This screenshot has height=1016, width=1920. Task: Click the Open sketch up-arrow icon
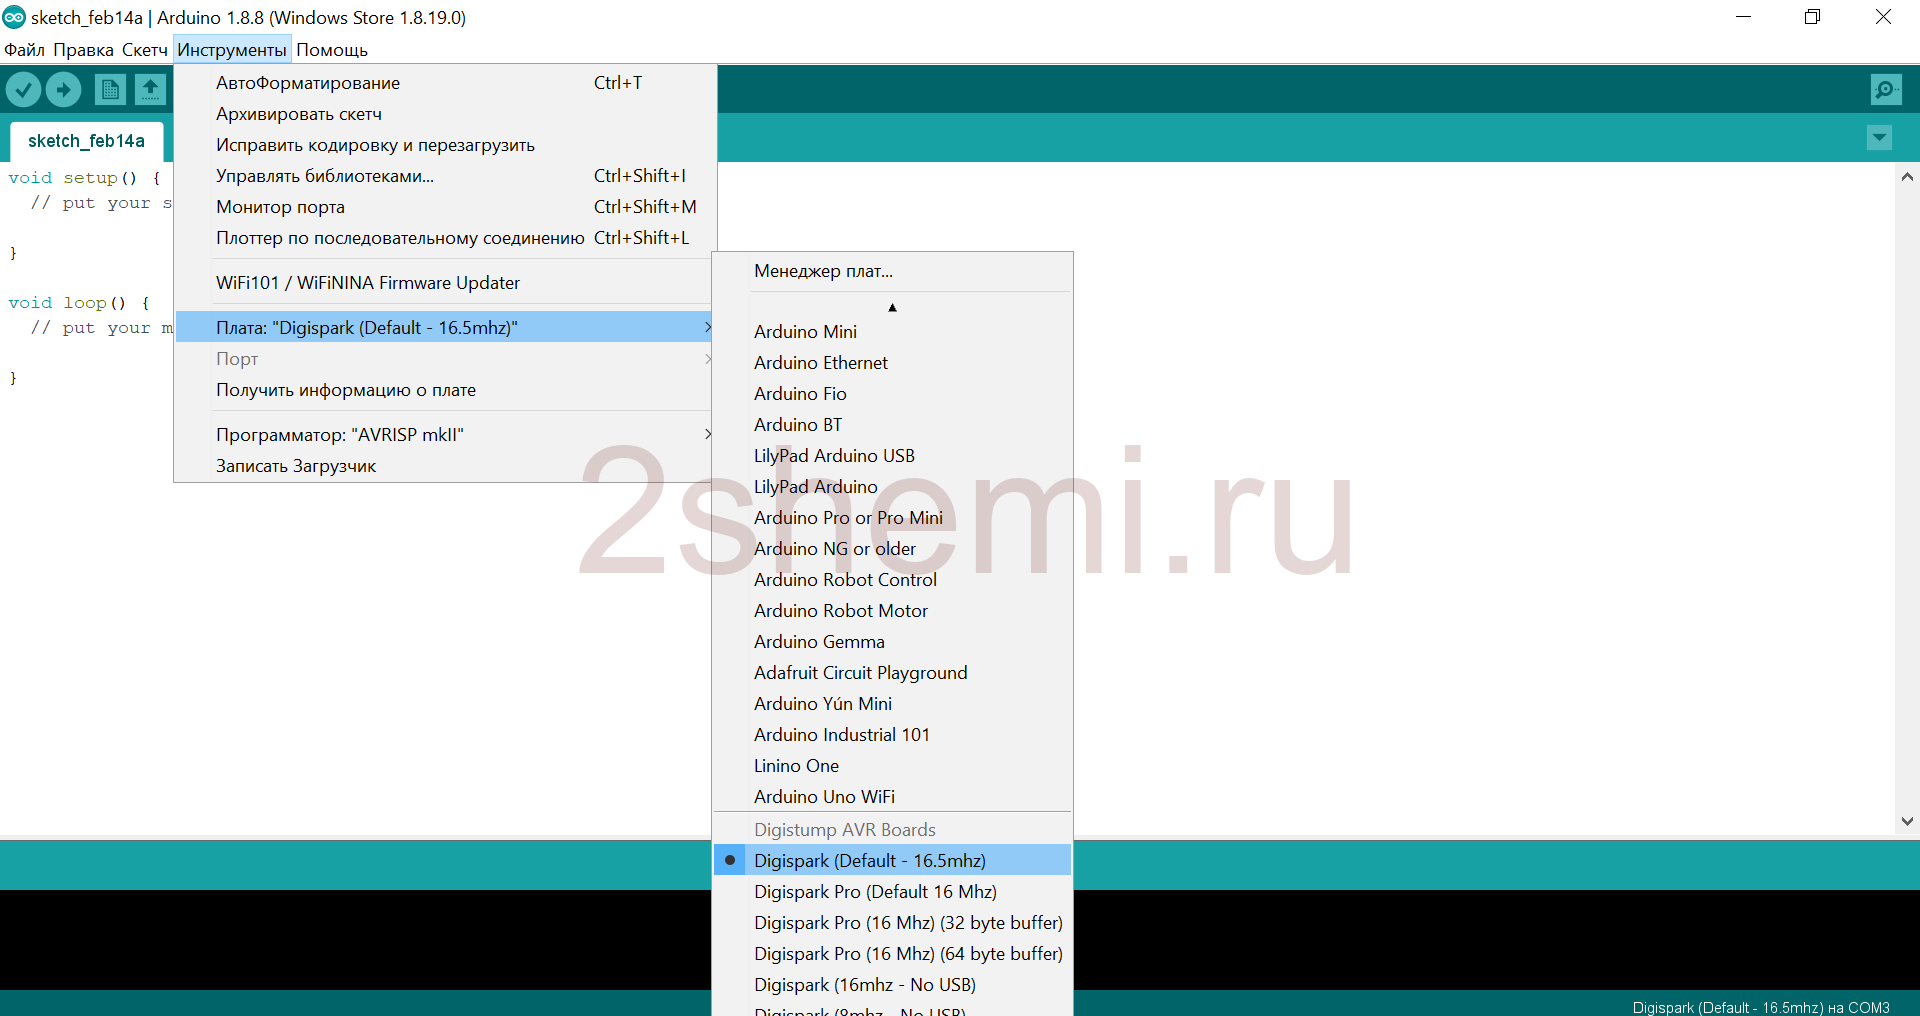click(x=150, y=90)
